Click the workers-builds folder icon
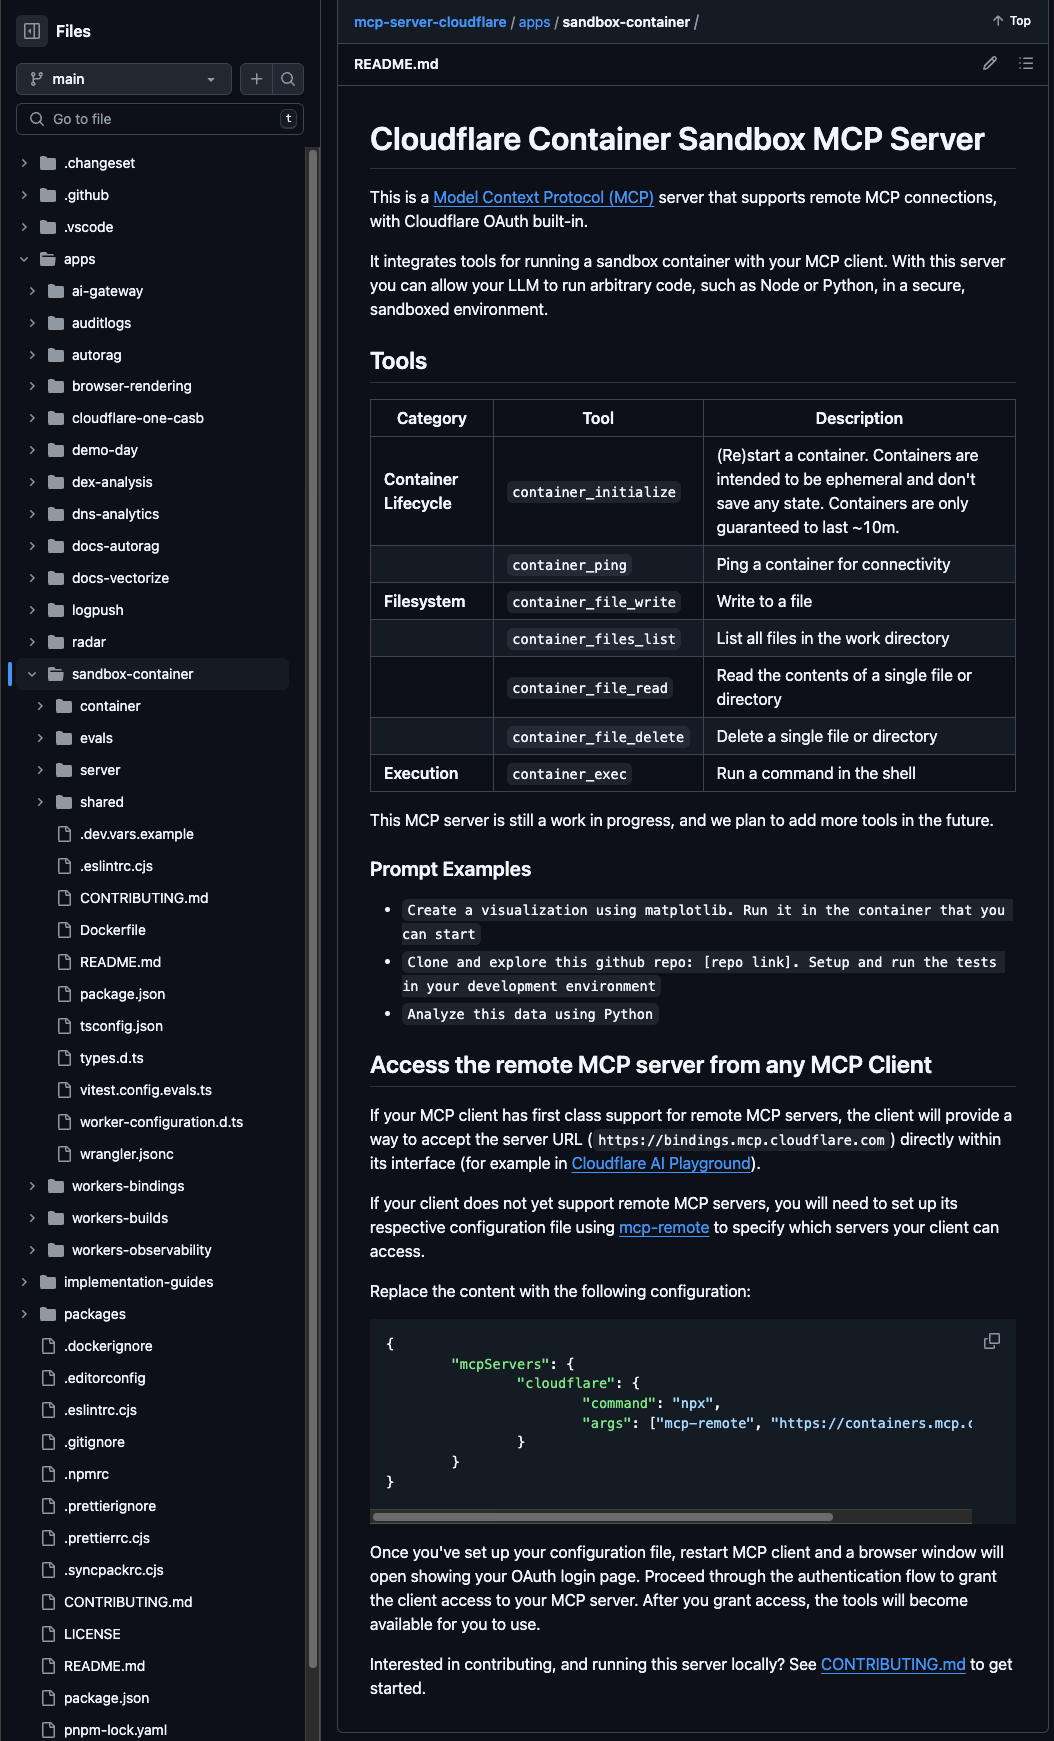Image resolution: width=1054 pixels, height=1741 pixels. pyautogui.click(x=56, y=1218)
